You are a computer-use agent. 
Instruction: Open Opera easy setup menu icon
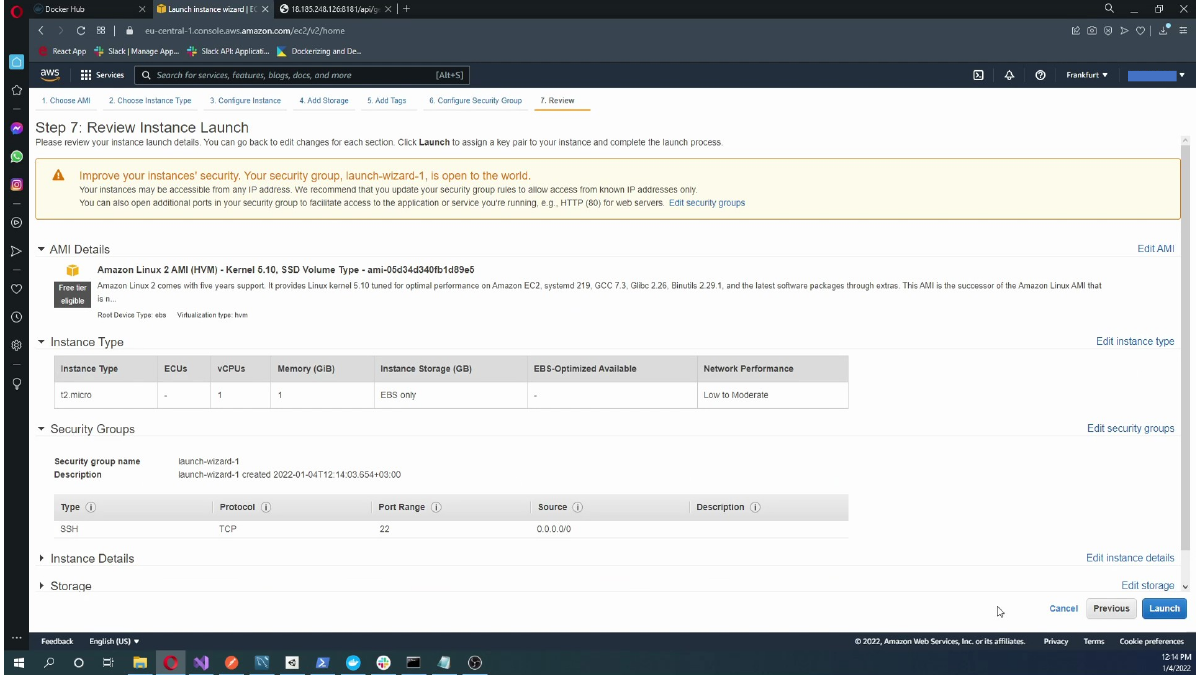1181,31
